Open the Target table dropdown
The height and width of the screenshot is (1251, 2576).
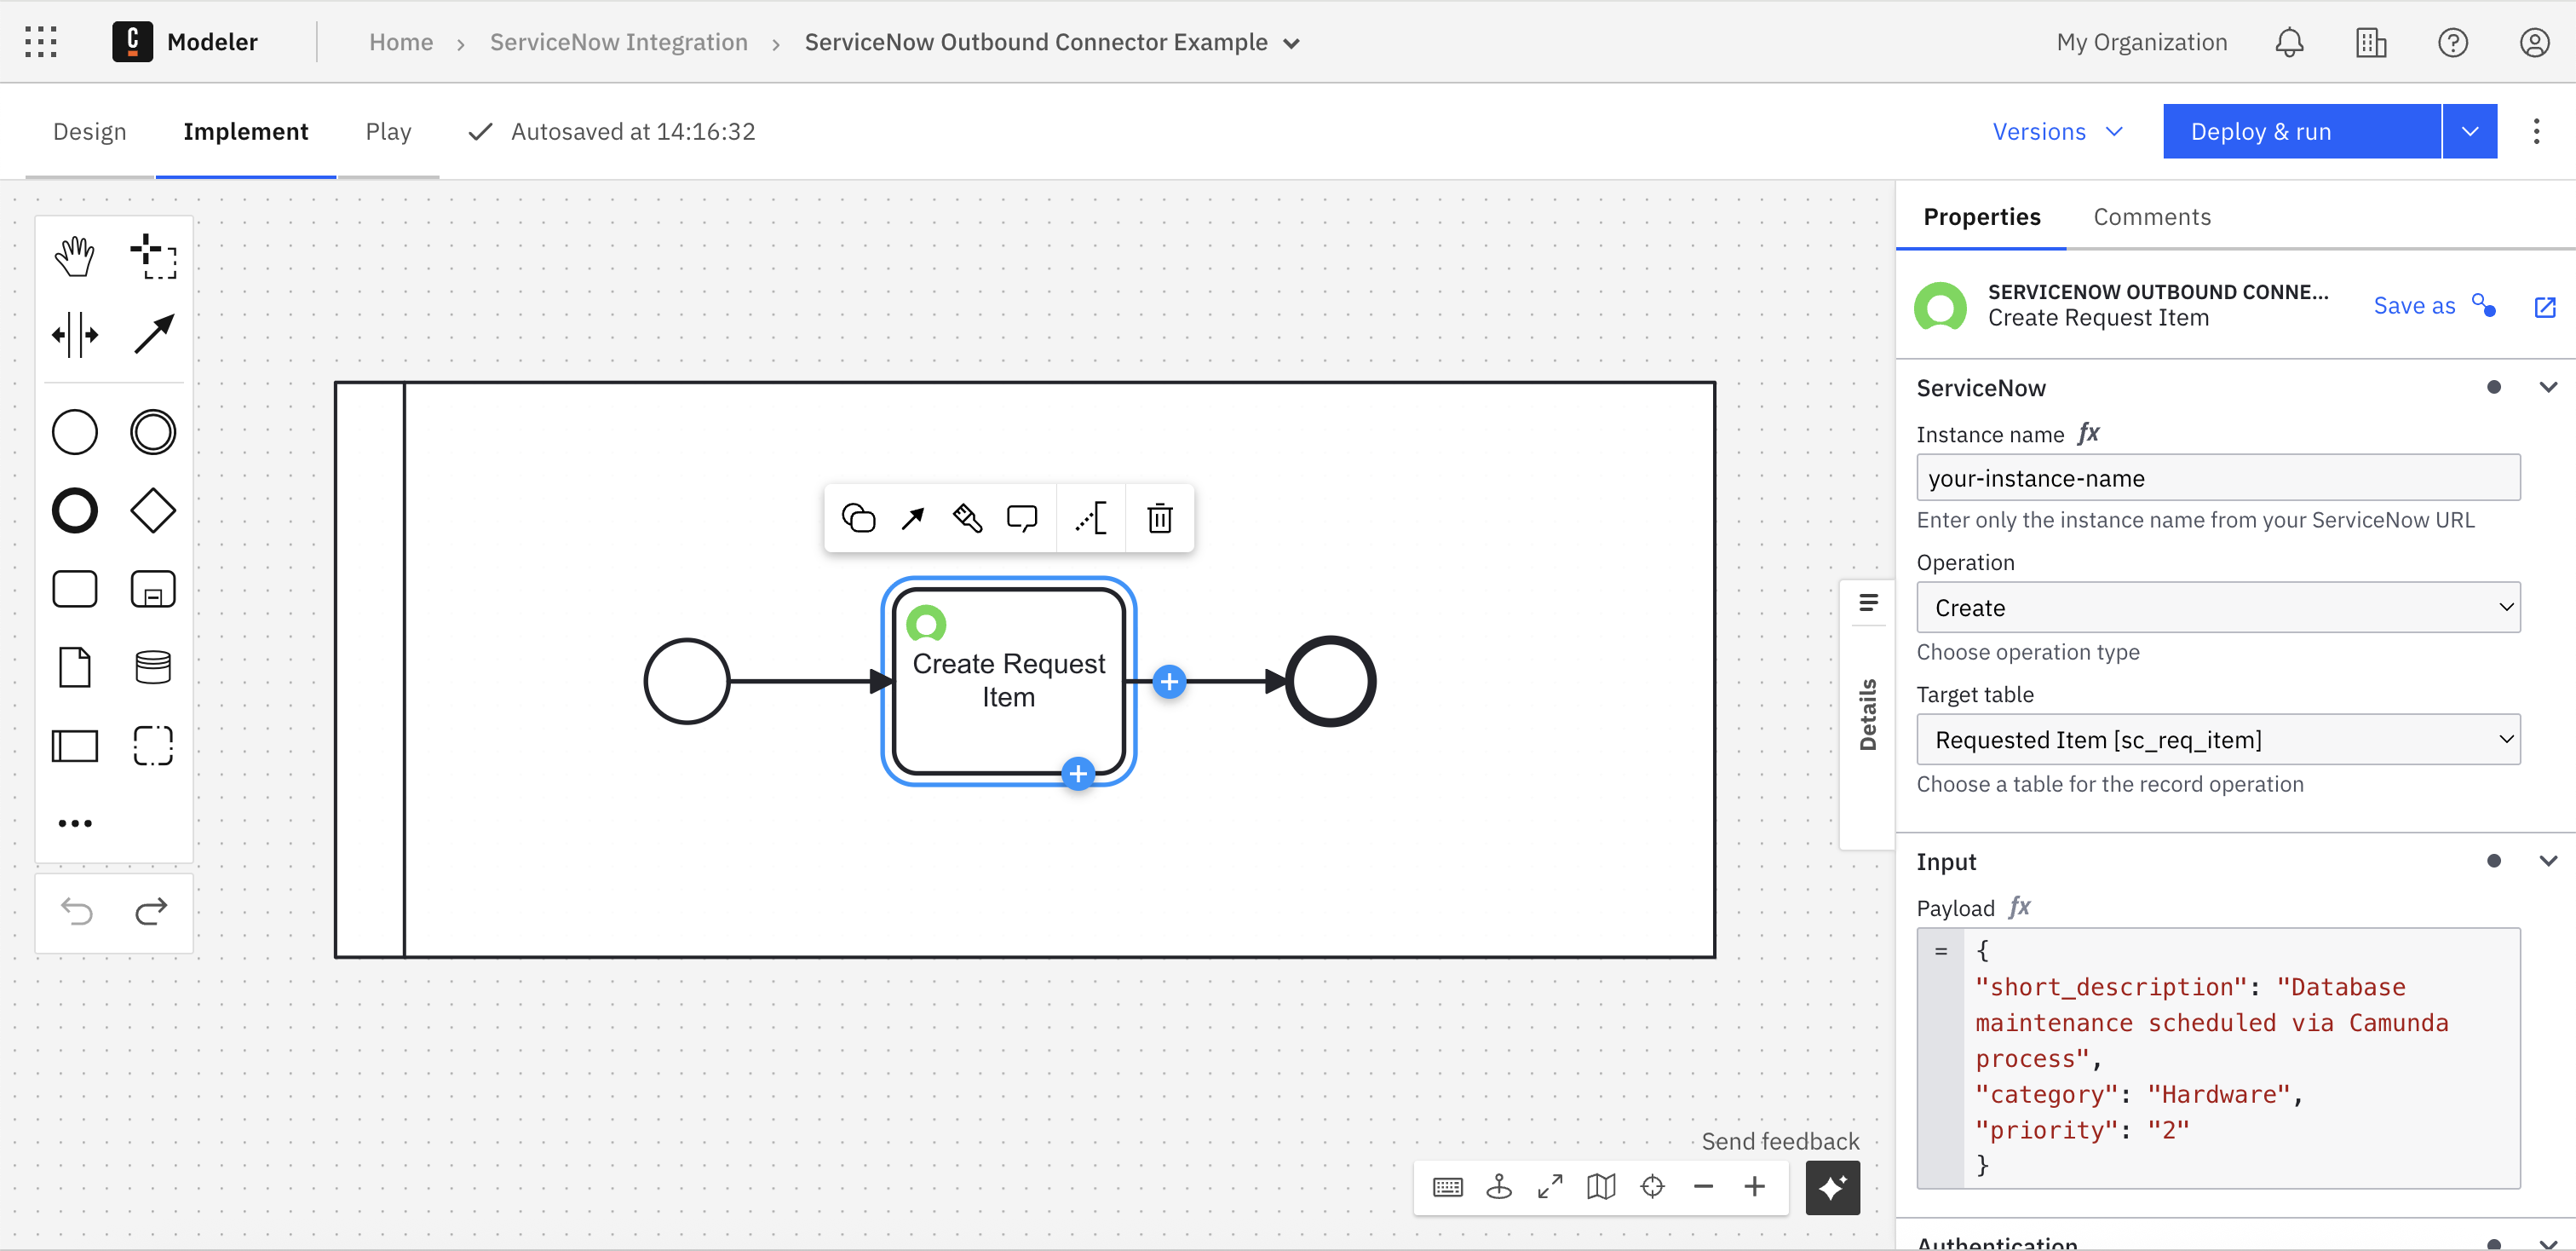(2217, 740)
